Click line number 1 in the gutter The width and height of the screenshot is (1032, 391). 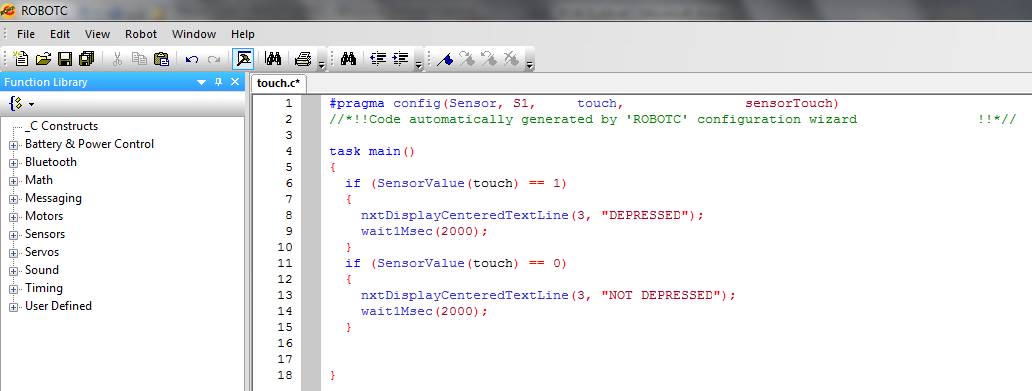point(288,103)
